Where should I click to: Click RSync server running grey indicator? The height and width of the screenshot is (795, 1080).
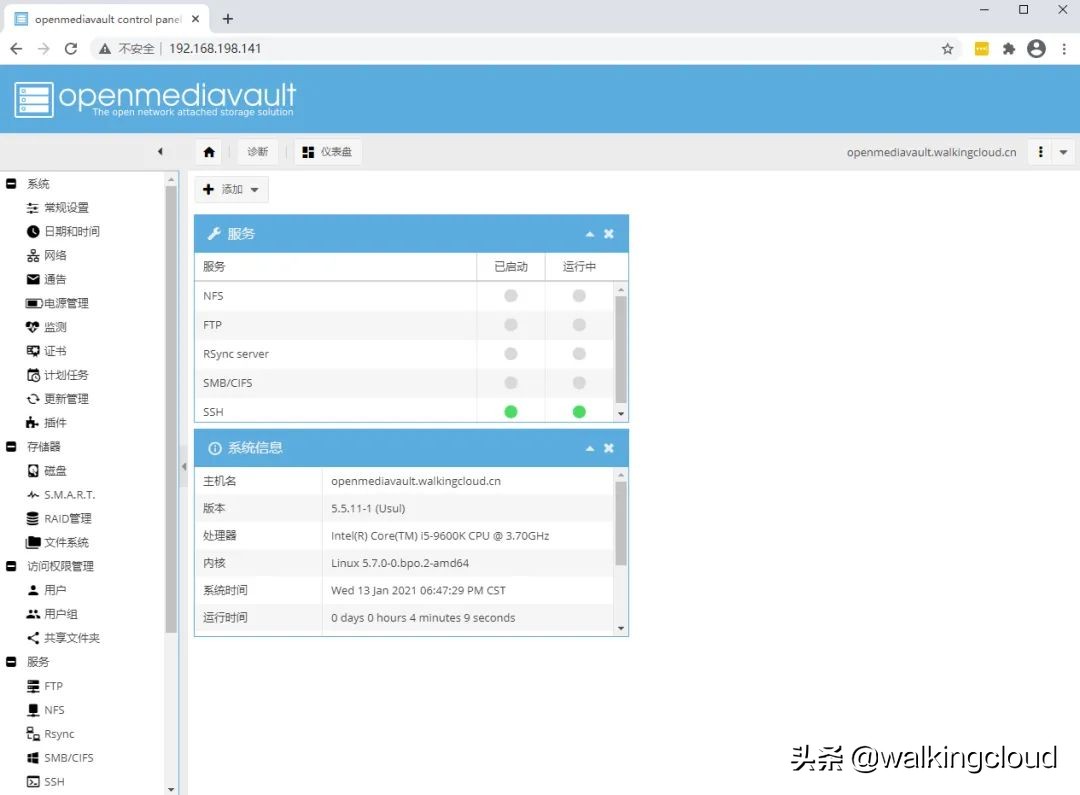[x=579, y=353]
